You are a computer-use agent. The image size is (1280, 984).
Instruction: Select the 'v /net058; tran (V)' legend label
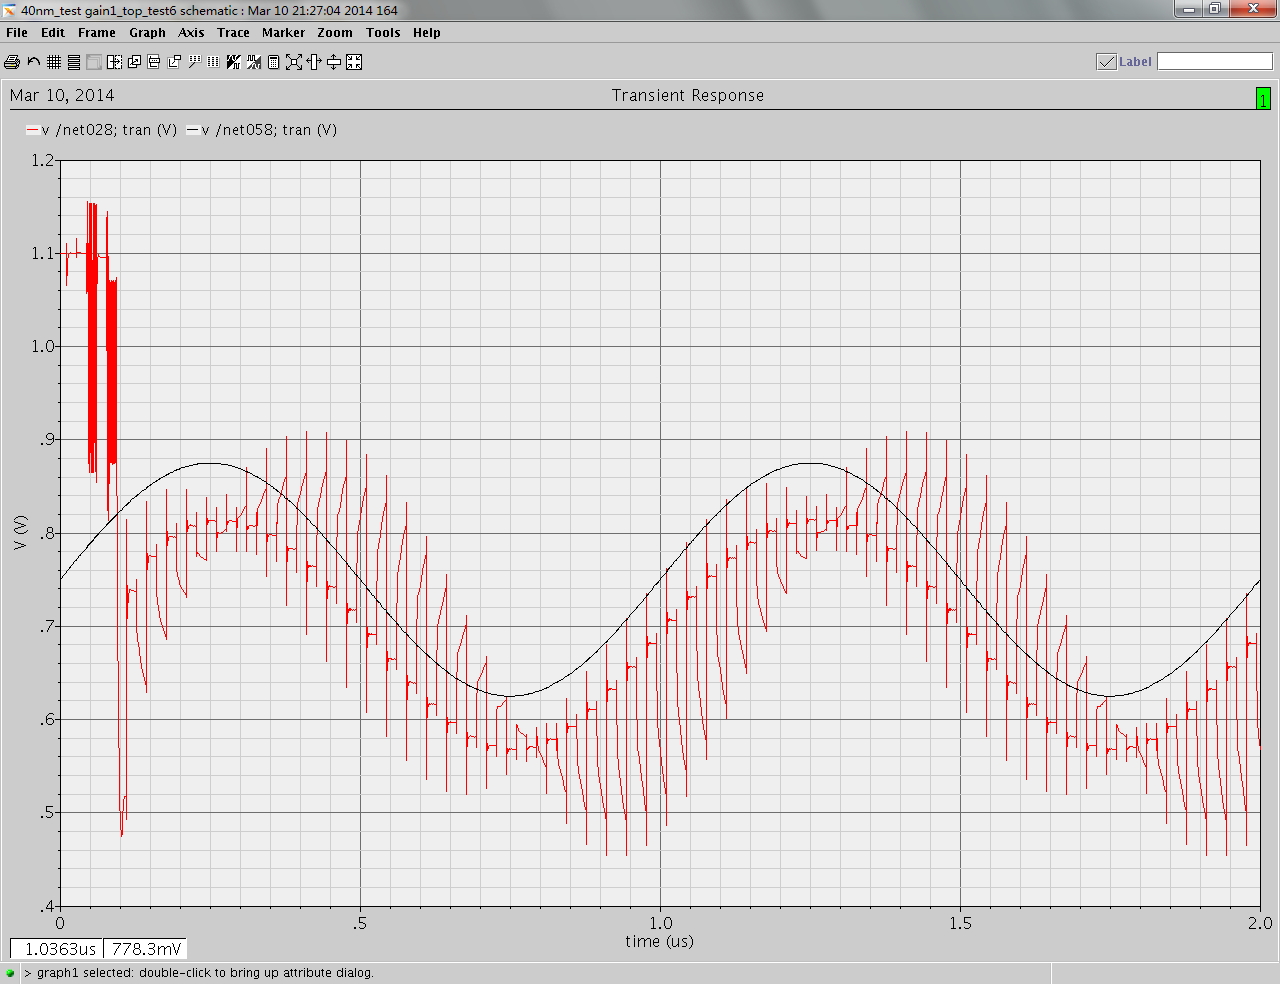point(269,130)
